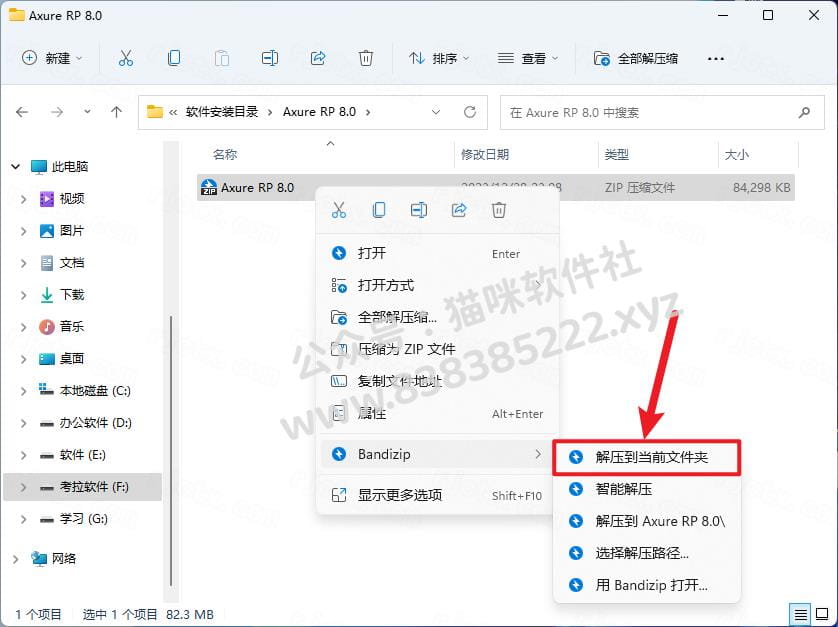Click the Delete trash icon in the toolbar
The width and height of the screenshot is (838, 627).
point(366,58)
